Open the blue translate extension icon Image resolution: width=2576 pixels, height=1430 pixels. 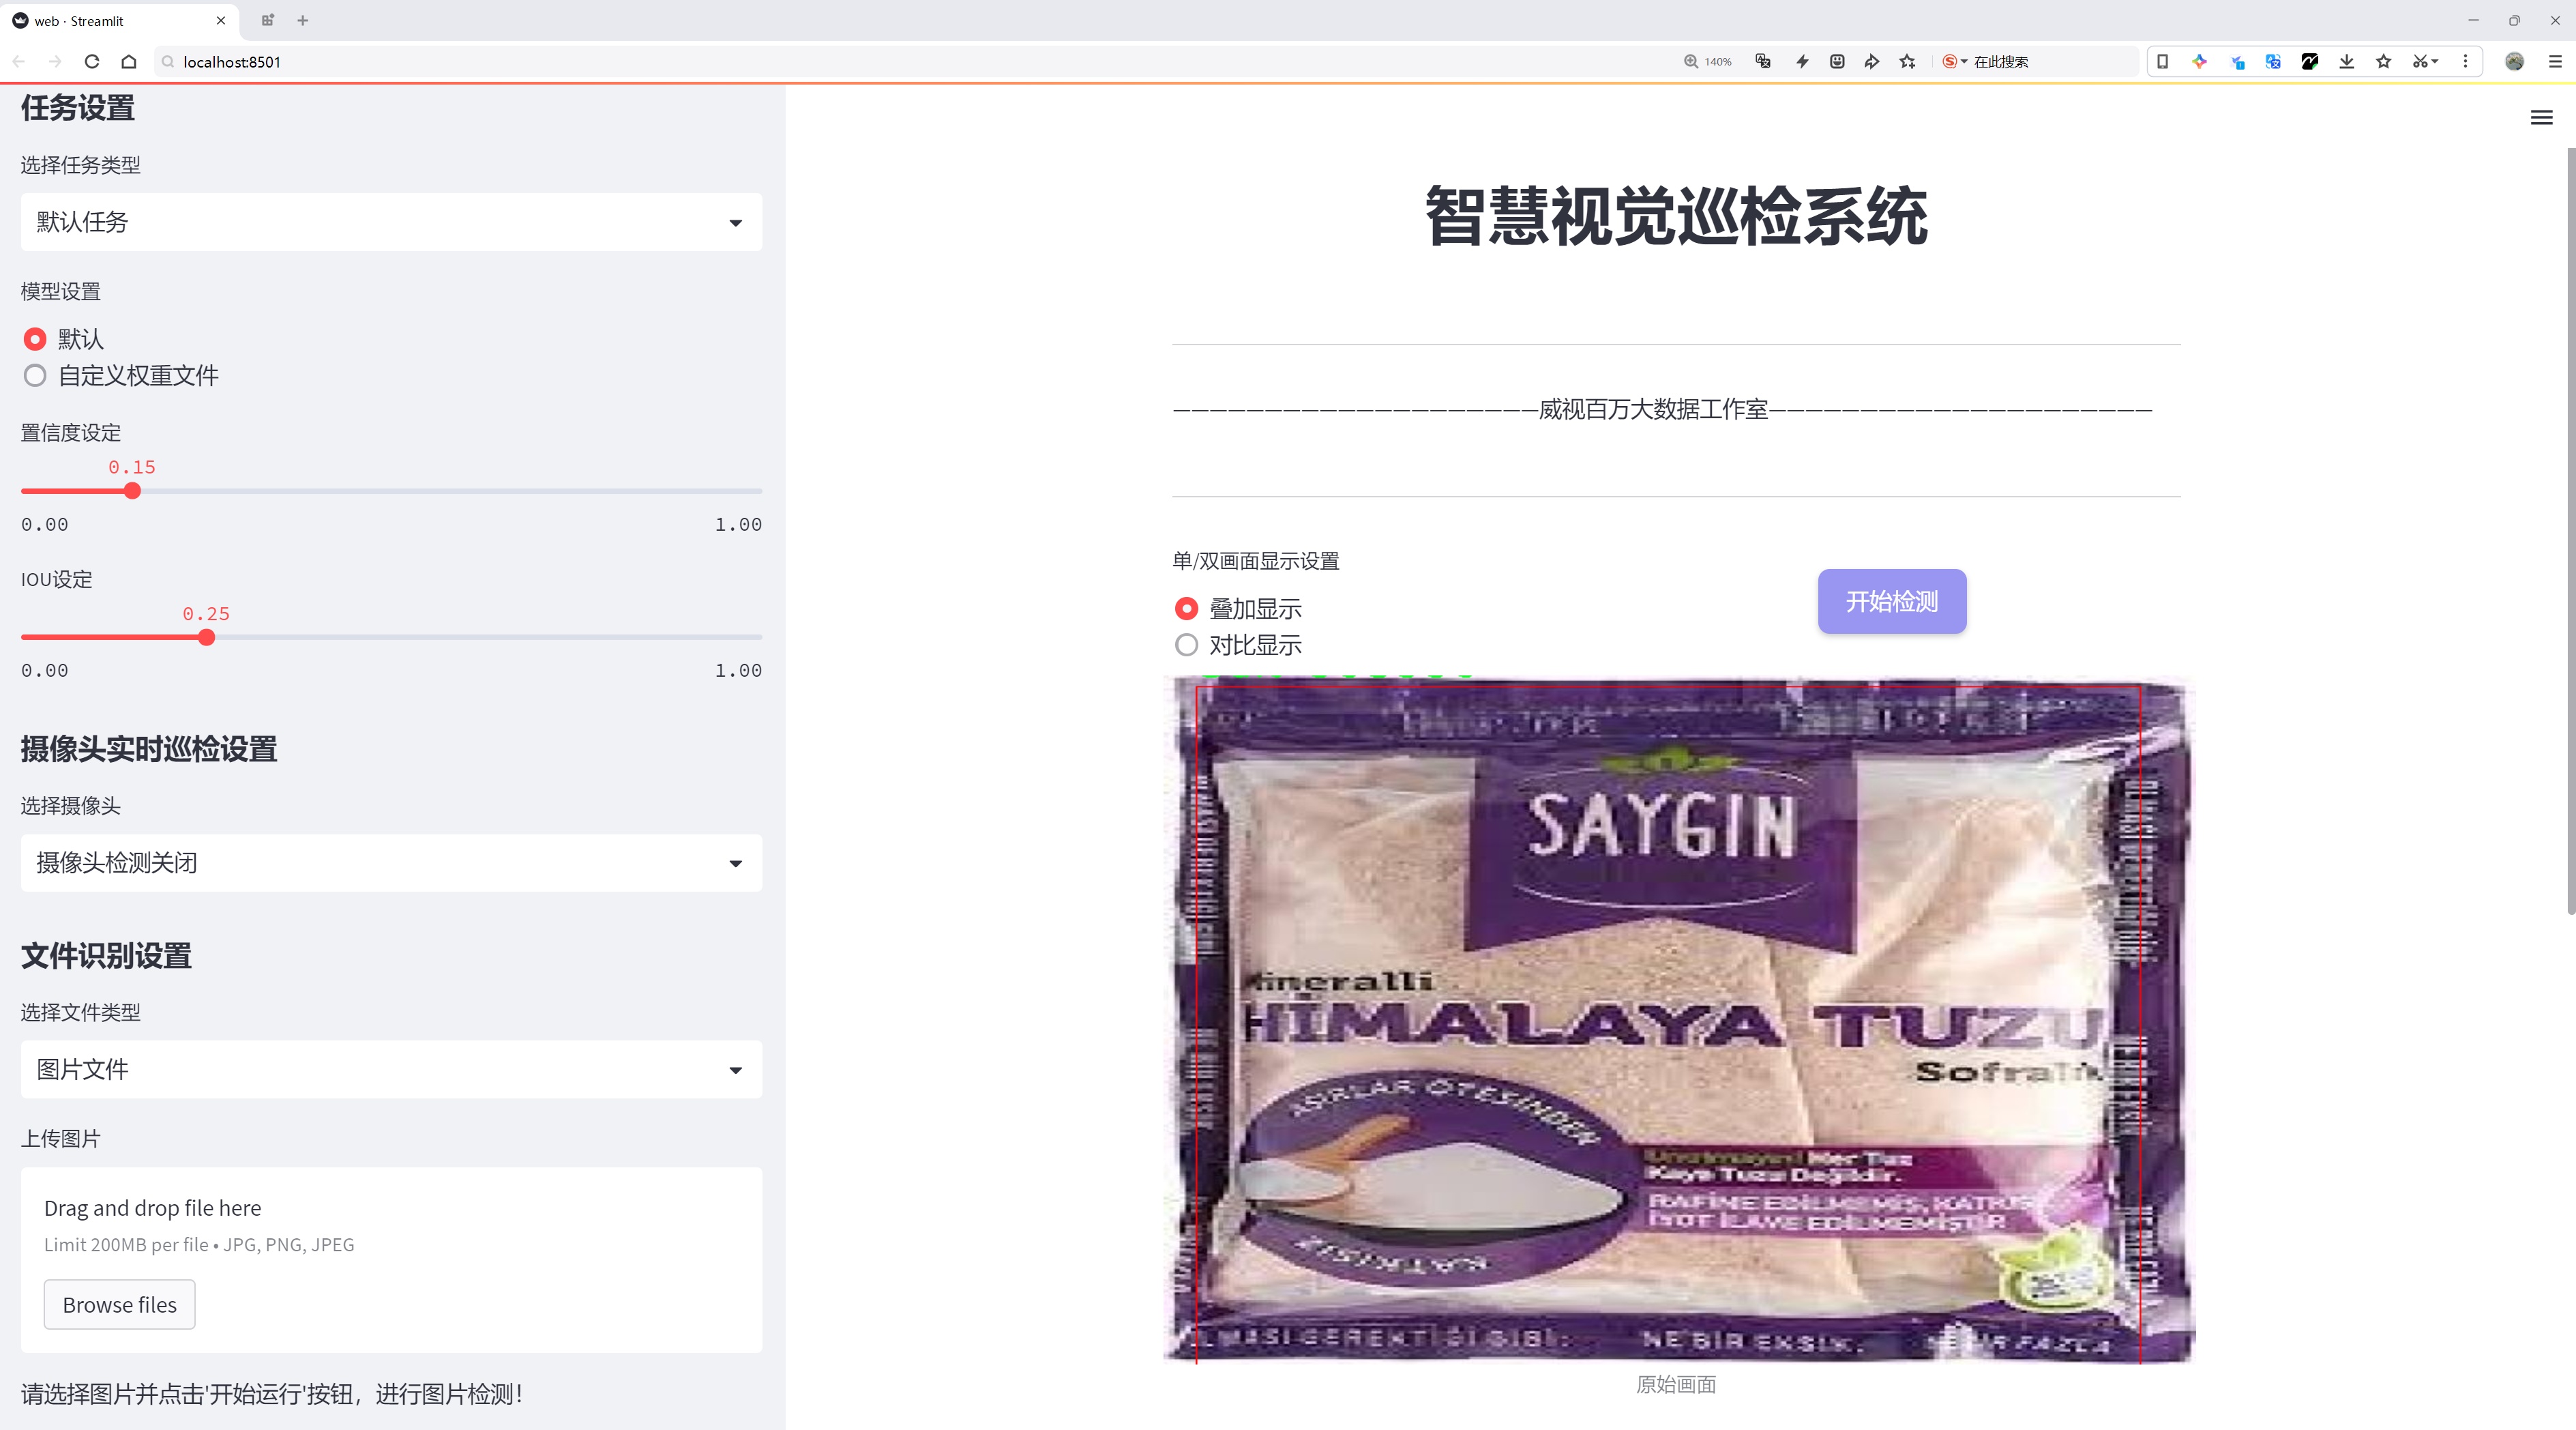coord(2273,62)
